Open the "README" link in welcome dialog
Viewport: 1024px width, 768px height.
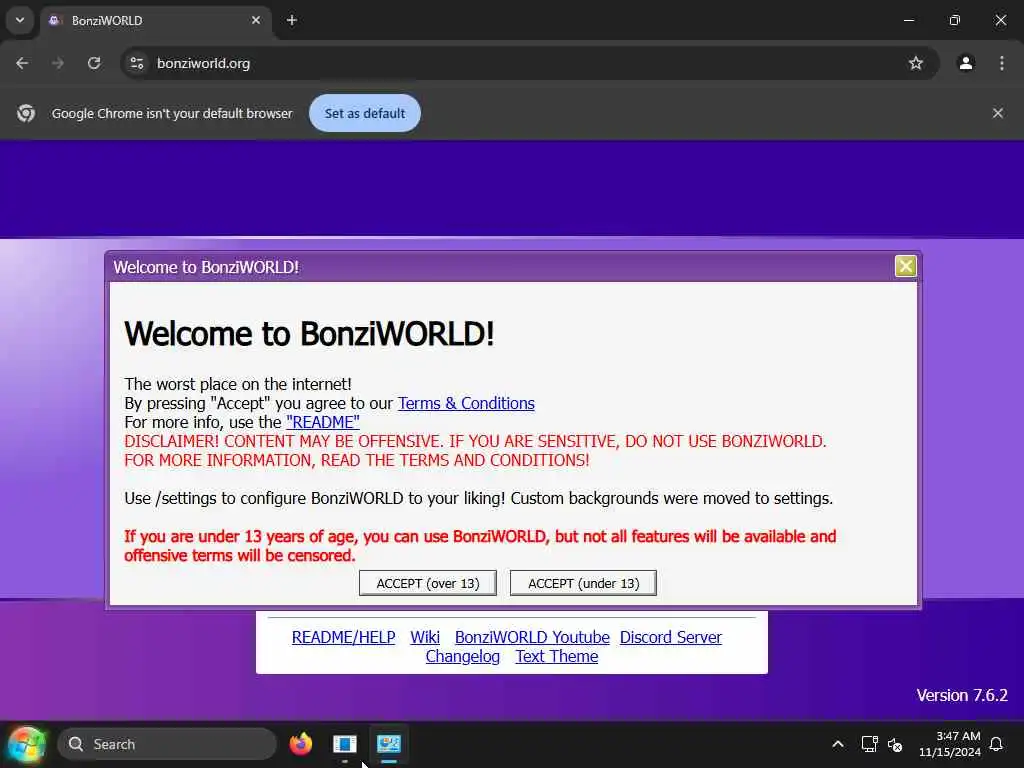[323, 423]
